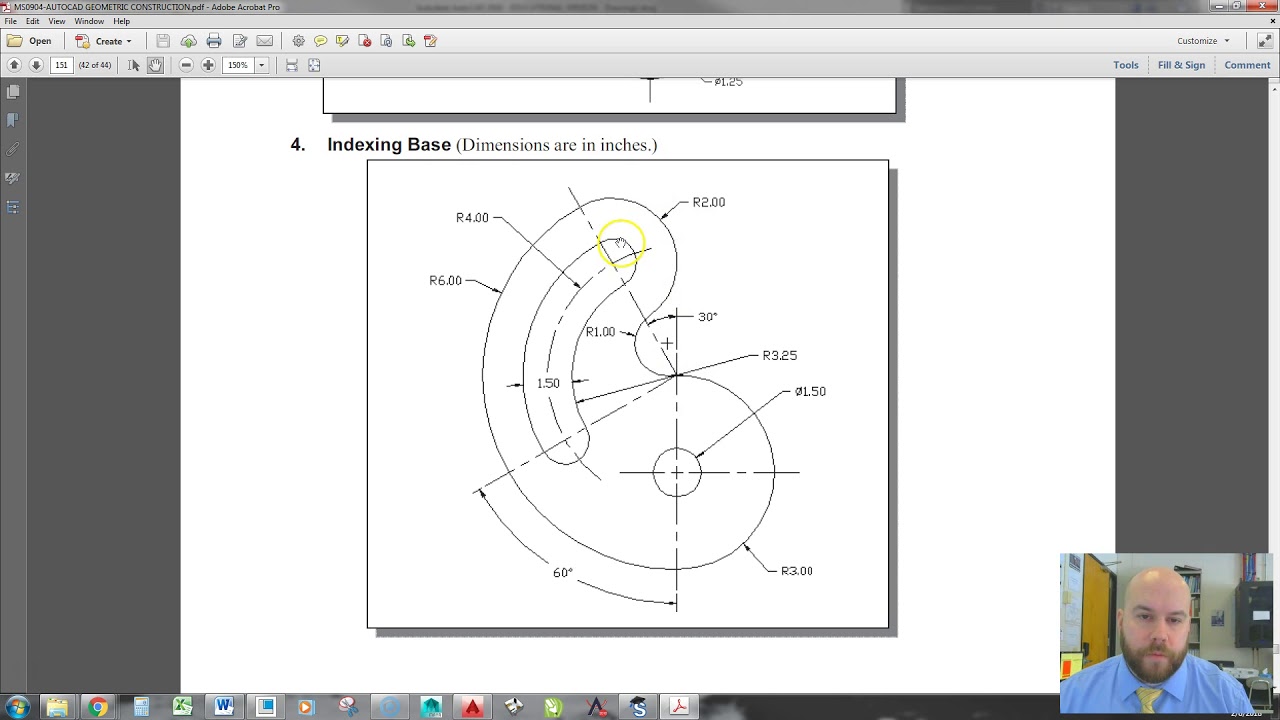Show the Comment pane
1280x720 pixels.
coord(1247,65)
